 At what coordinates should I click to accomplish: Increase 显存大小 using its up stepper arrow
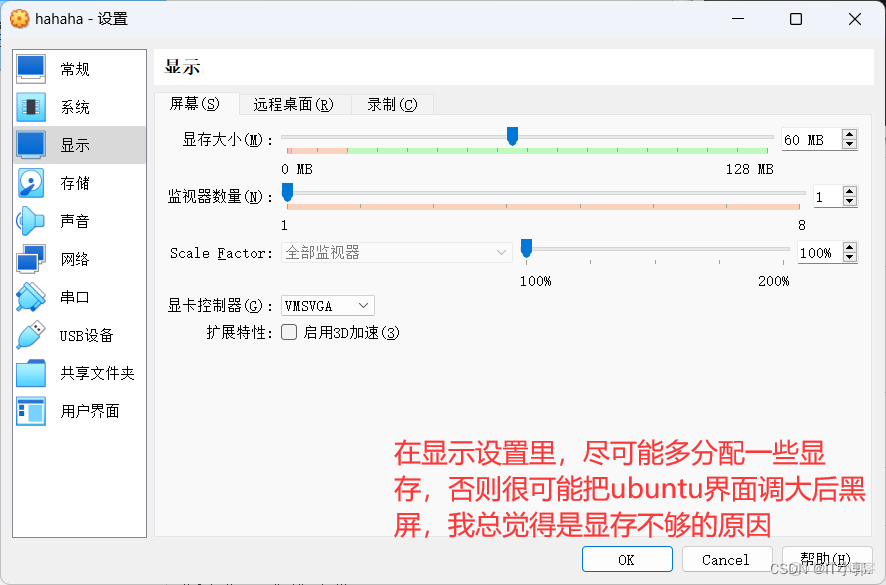pos(848,134)
